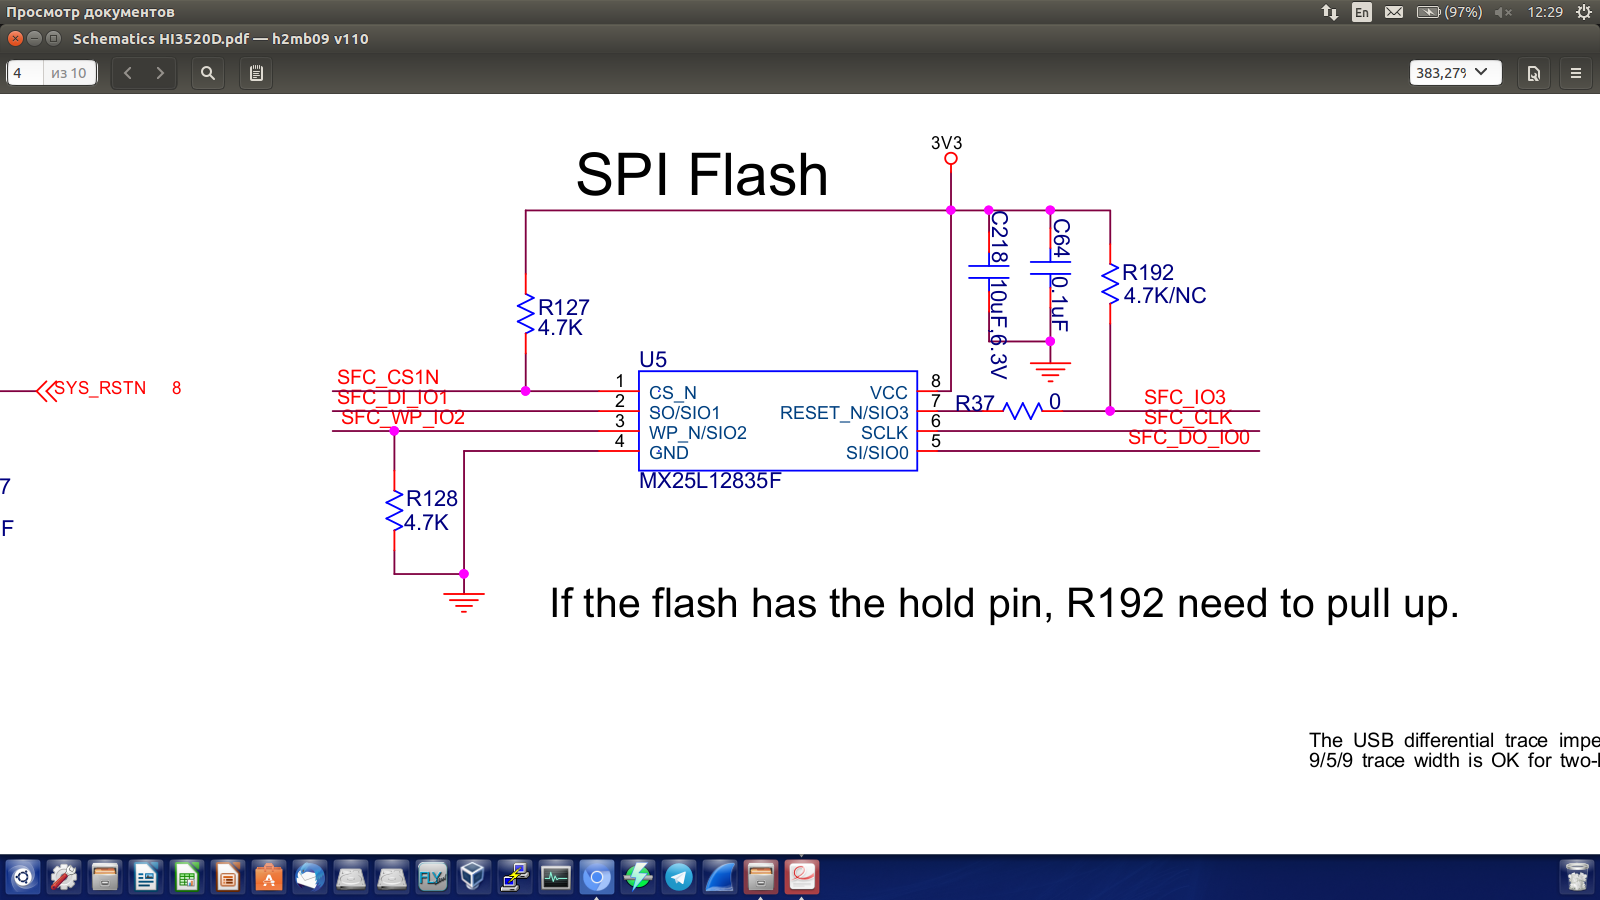Open the muted sound indicator
Screen dimensions: 1600x900
point(1503,12)
